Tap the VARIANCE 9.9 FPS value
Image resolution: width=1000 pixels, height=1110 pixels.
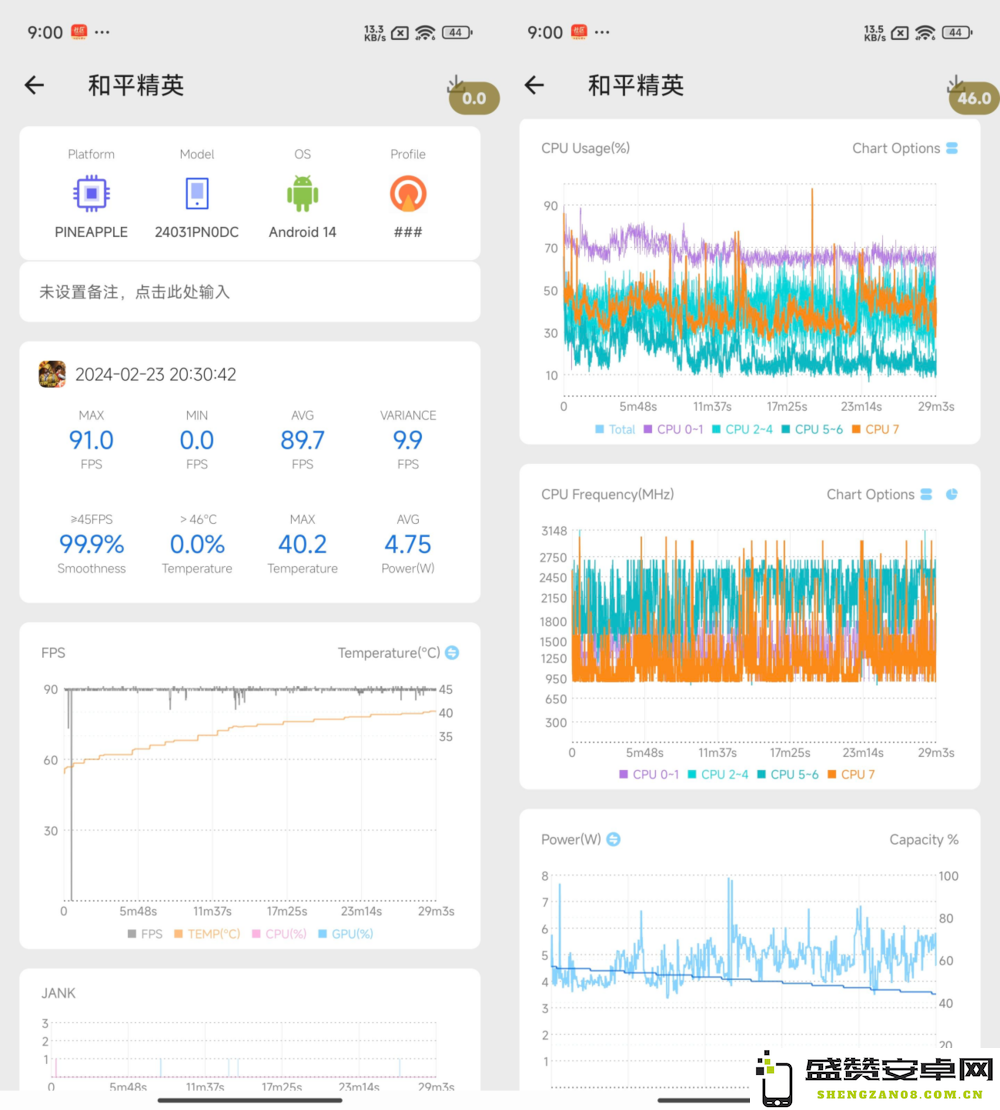coord(408,440)
